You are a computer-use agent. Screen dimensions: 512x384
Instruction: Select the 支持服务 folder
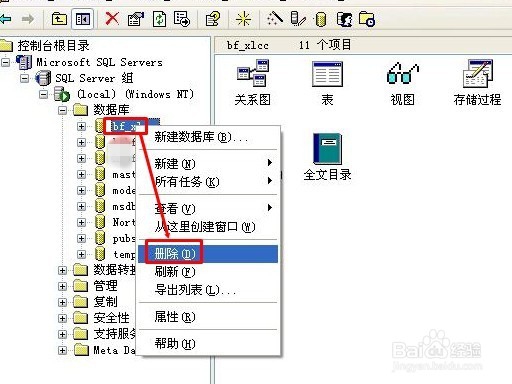tap(114, 333)
